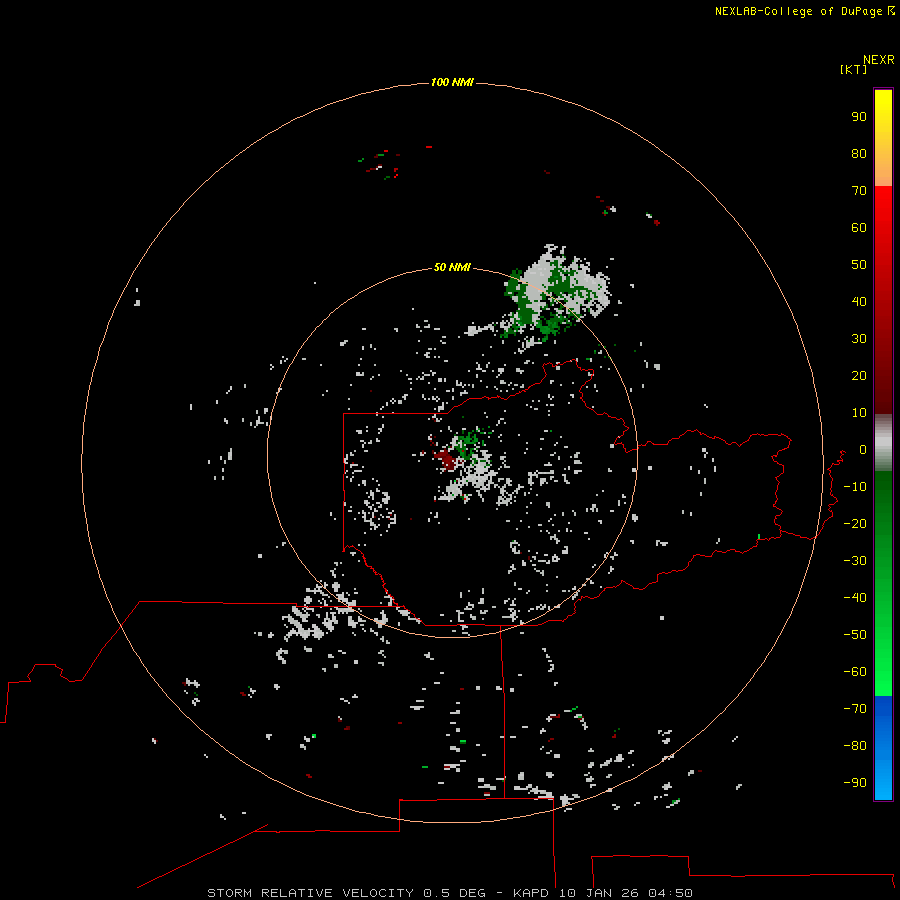Click the -50 value on velocity scale
This screenshot has width=900, height=900.
point(855,635)
